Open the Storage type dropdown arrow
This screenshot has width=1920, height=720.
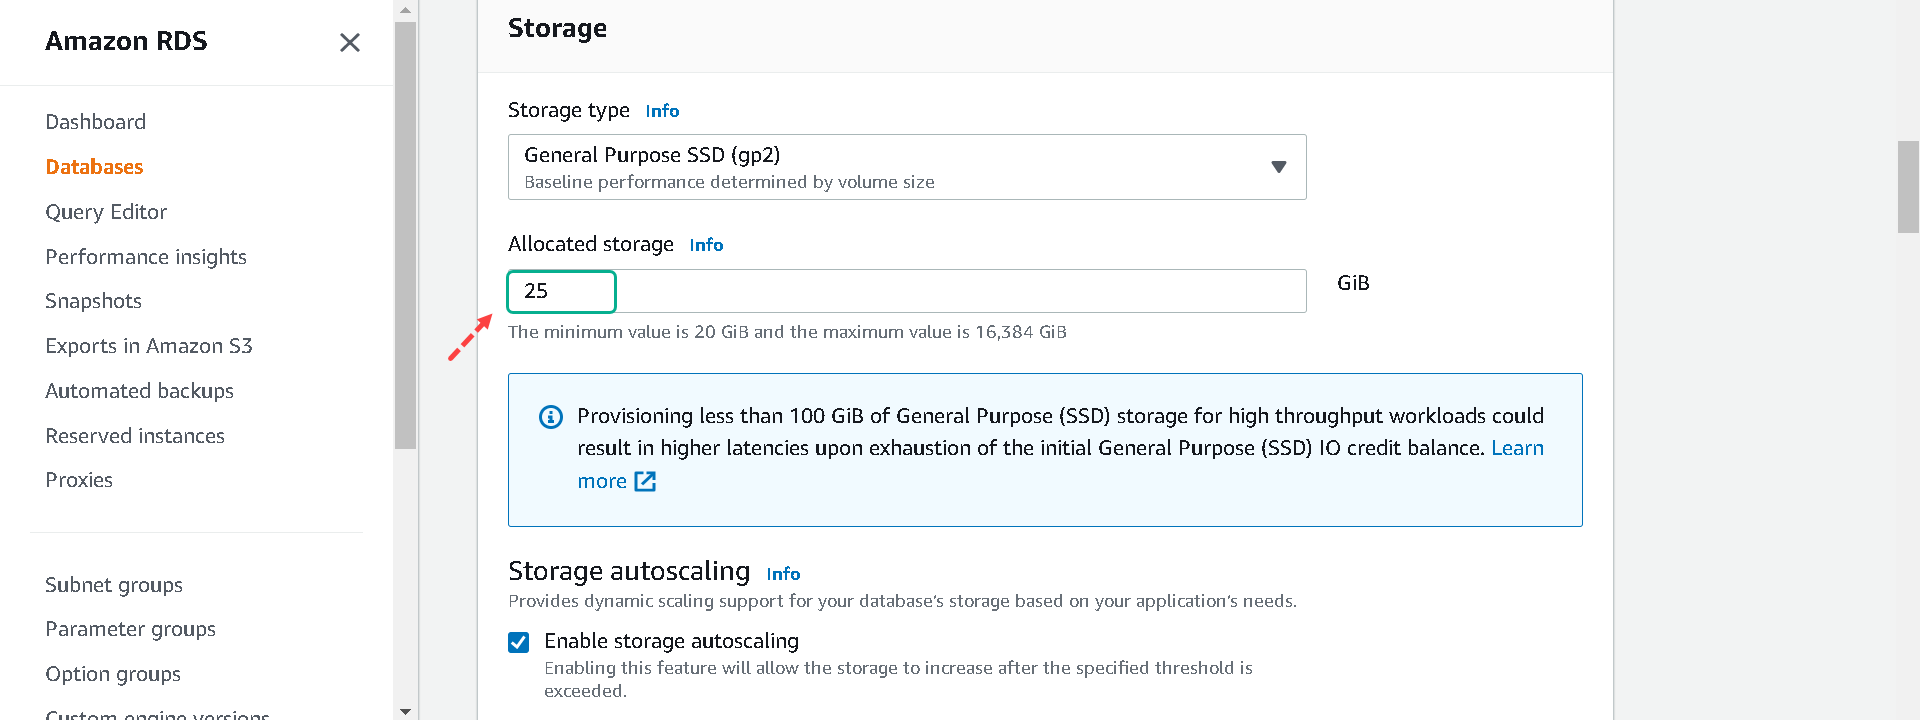tap(1278, 167)
